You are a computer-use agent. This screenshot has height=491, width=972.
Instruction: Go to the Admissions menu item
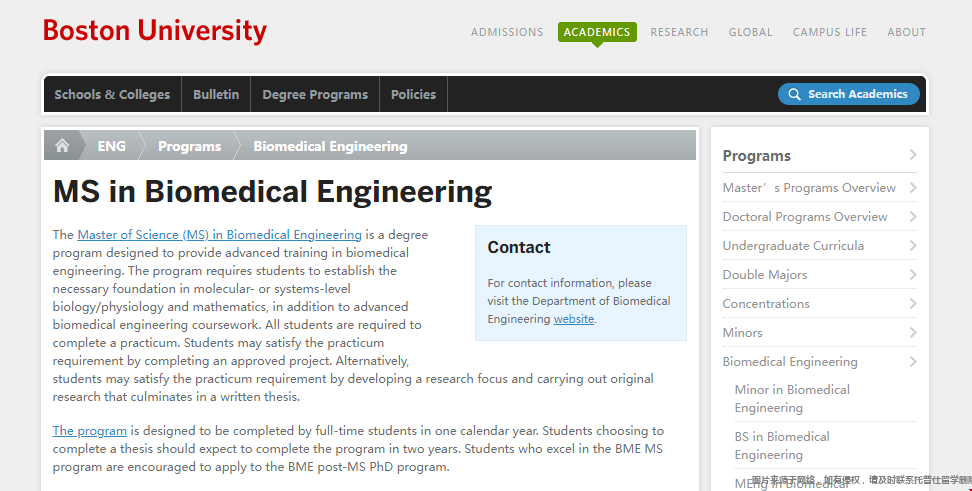pos(507,32)
